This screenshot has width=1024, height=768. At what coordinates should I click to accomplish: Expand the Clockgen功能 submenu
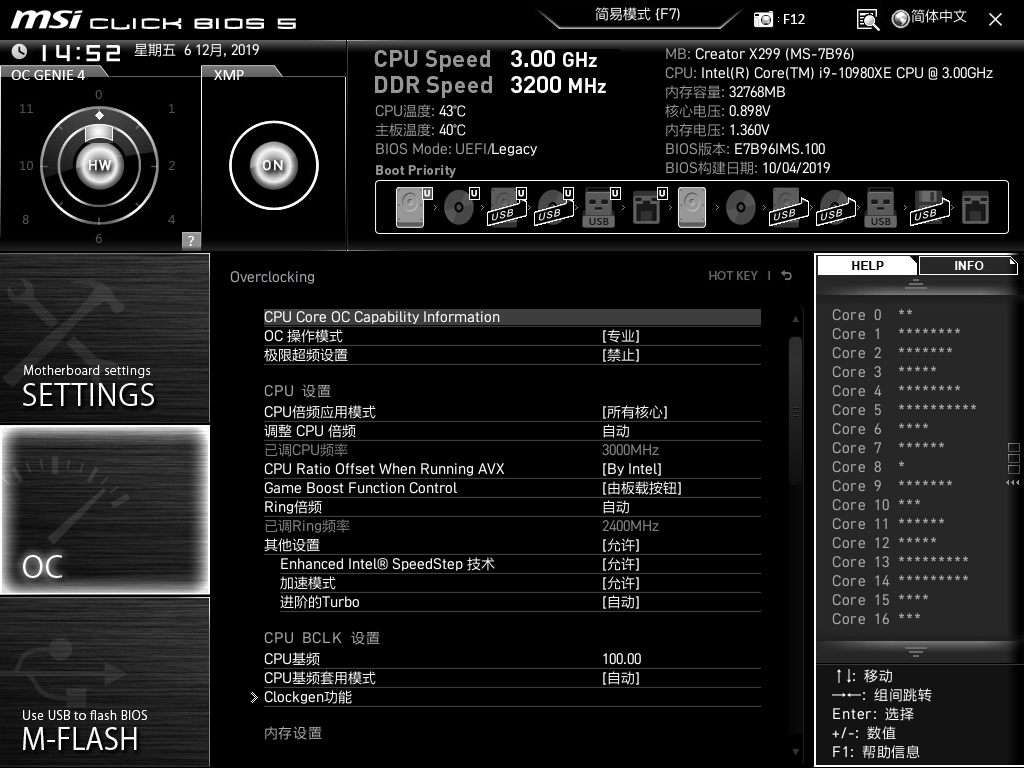[x=308, y=697]
